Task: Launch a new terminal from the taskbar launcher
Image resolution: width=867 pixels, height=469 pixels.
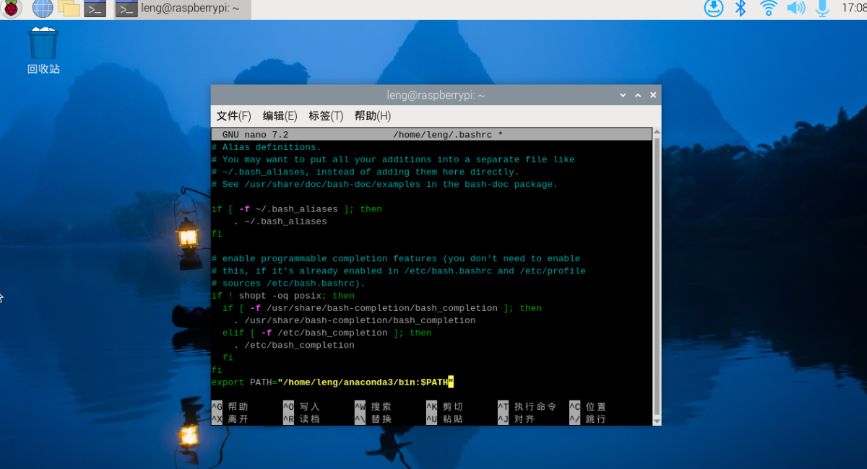Action: (x=95, y=9)
